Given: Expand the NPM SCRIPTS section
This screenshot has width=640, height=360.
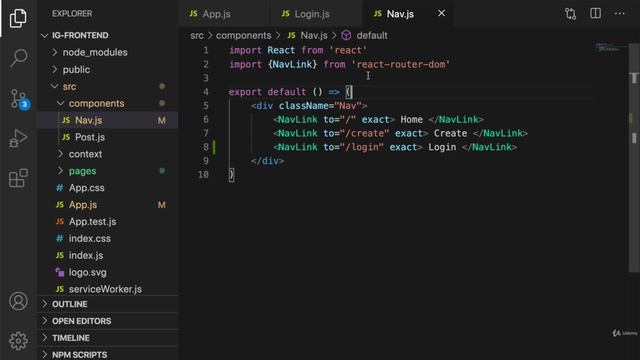Looking at the screenshot, I should point(108,354).
